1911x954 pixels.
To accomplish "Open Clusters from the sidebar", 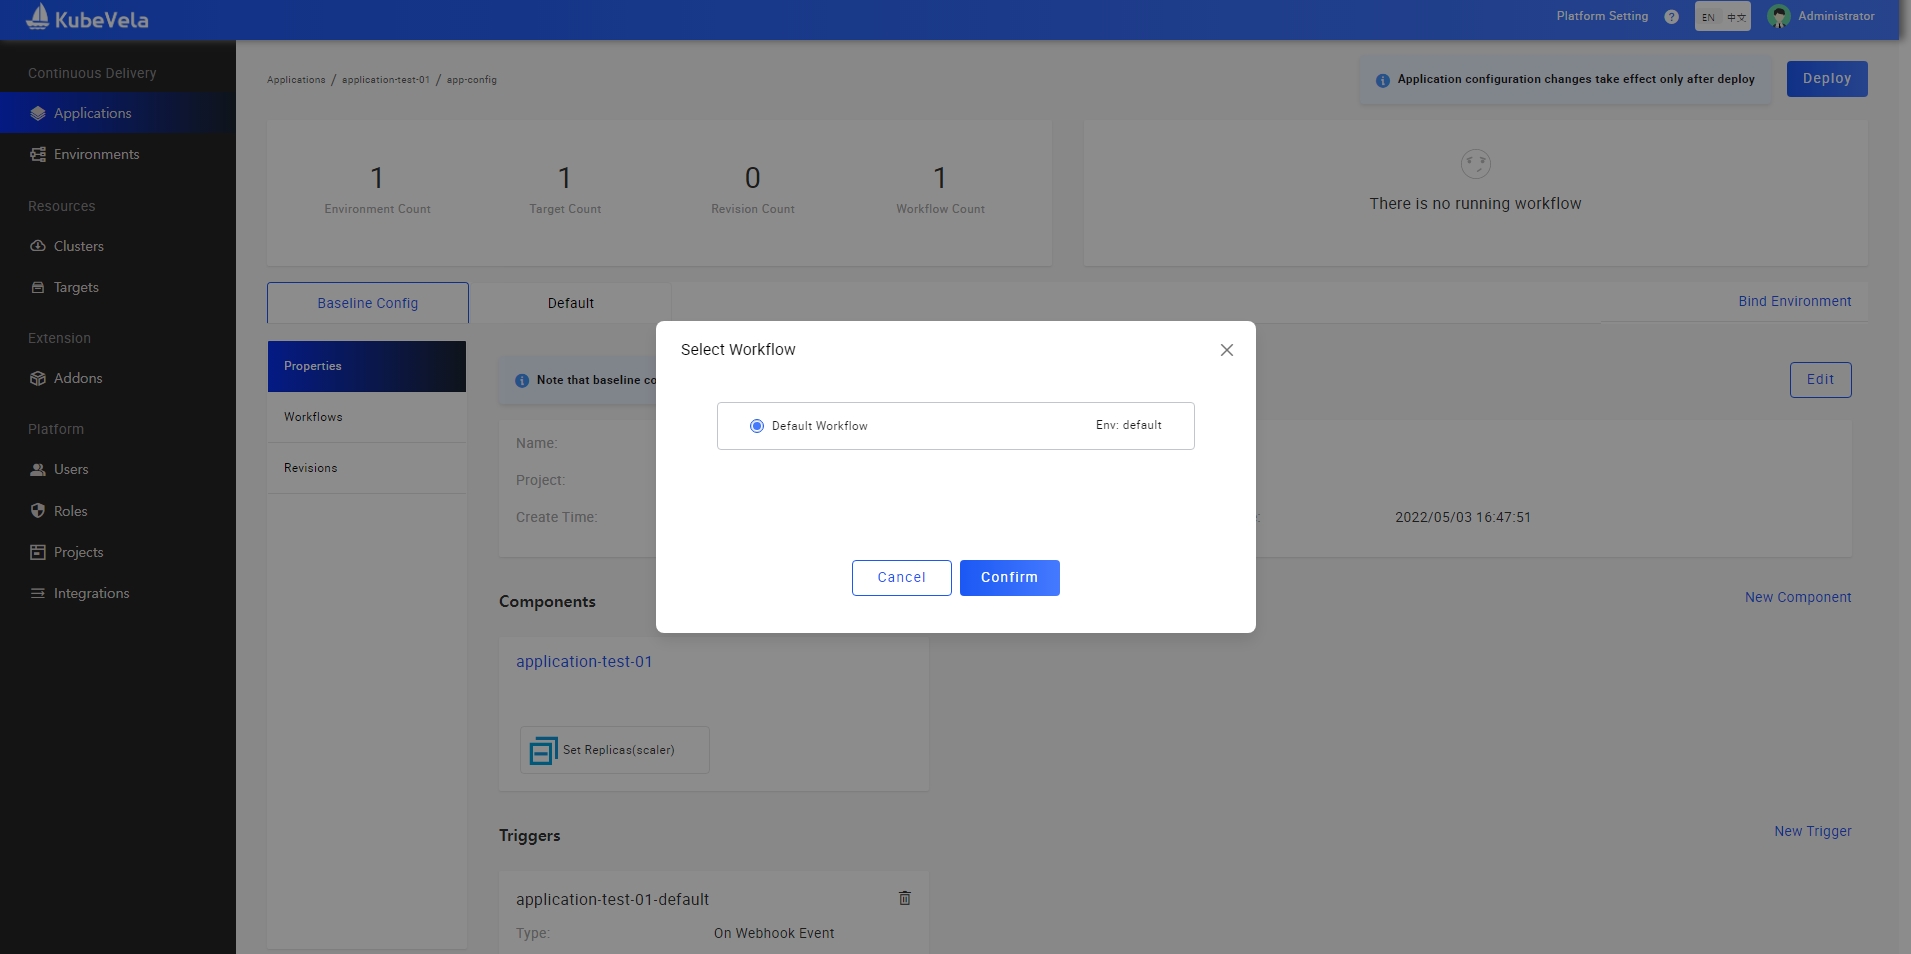I will [x=78, y=246].
